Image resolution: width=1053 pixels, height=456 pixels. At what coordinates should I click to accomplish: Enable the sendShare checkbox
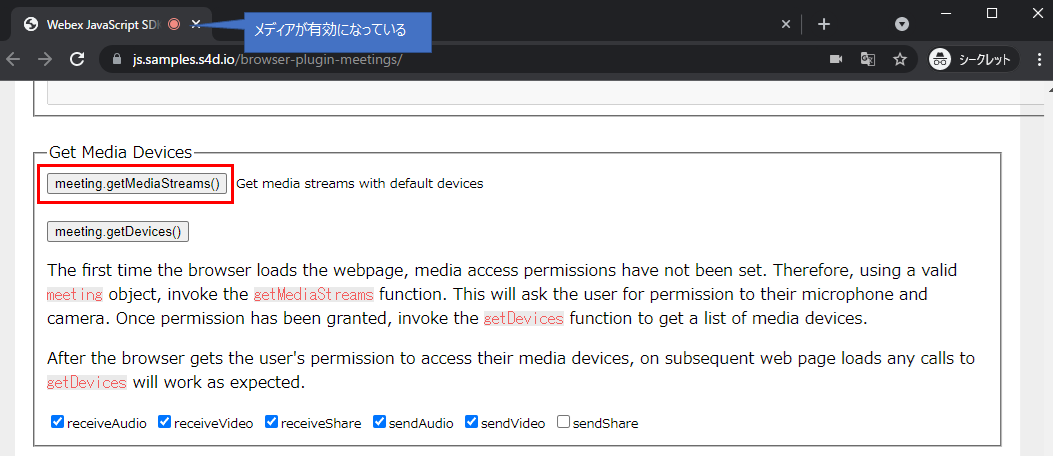point(563,422)
